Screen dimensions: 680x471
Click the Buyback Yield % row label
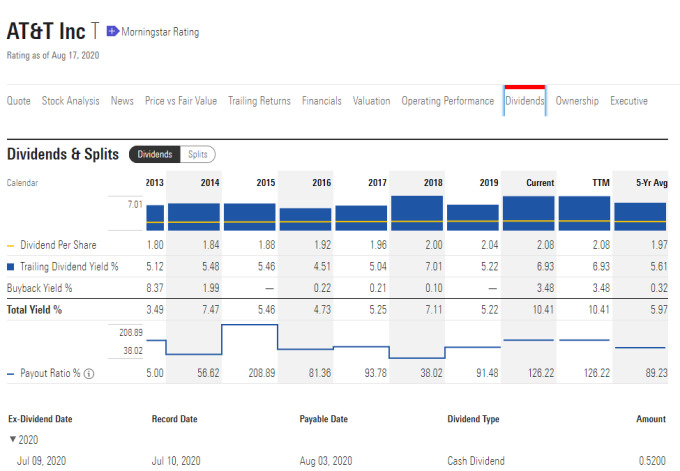(39, 288)
